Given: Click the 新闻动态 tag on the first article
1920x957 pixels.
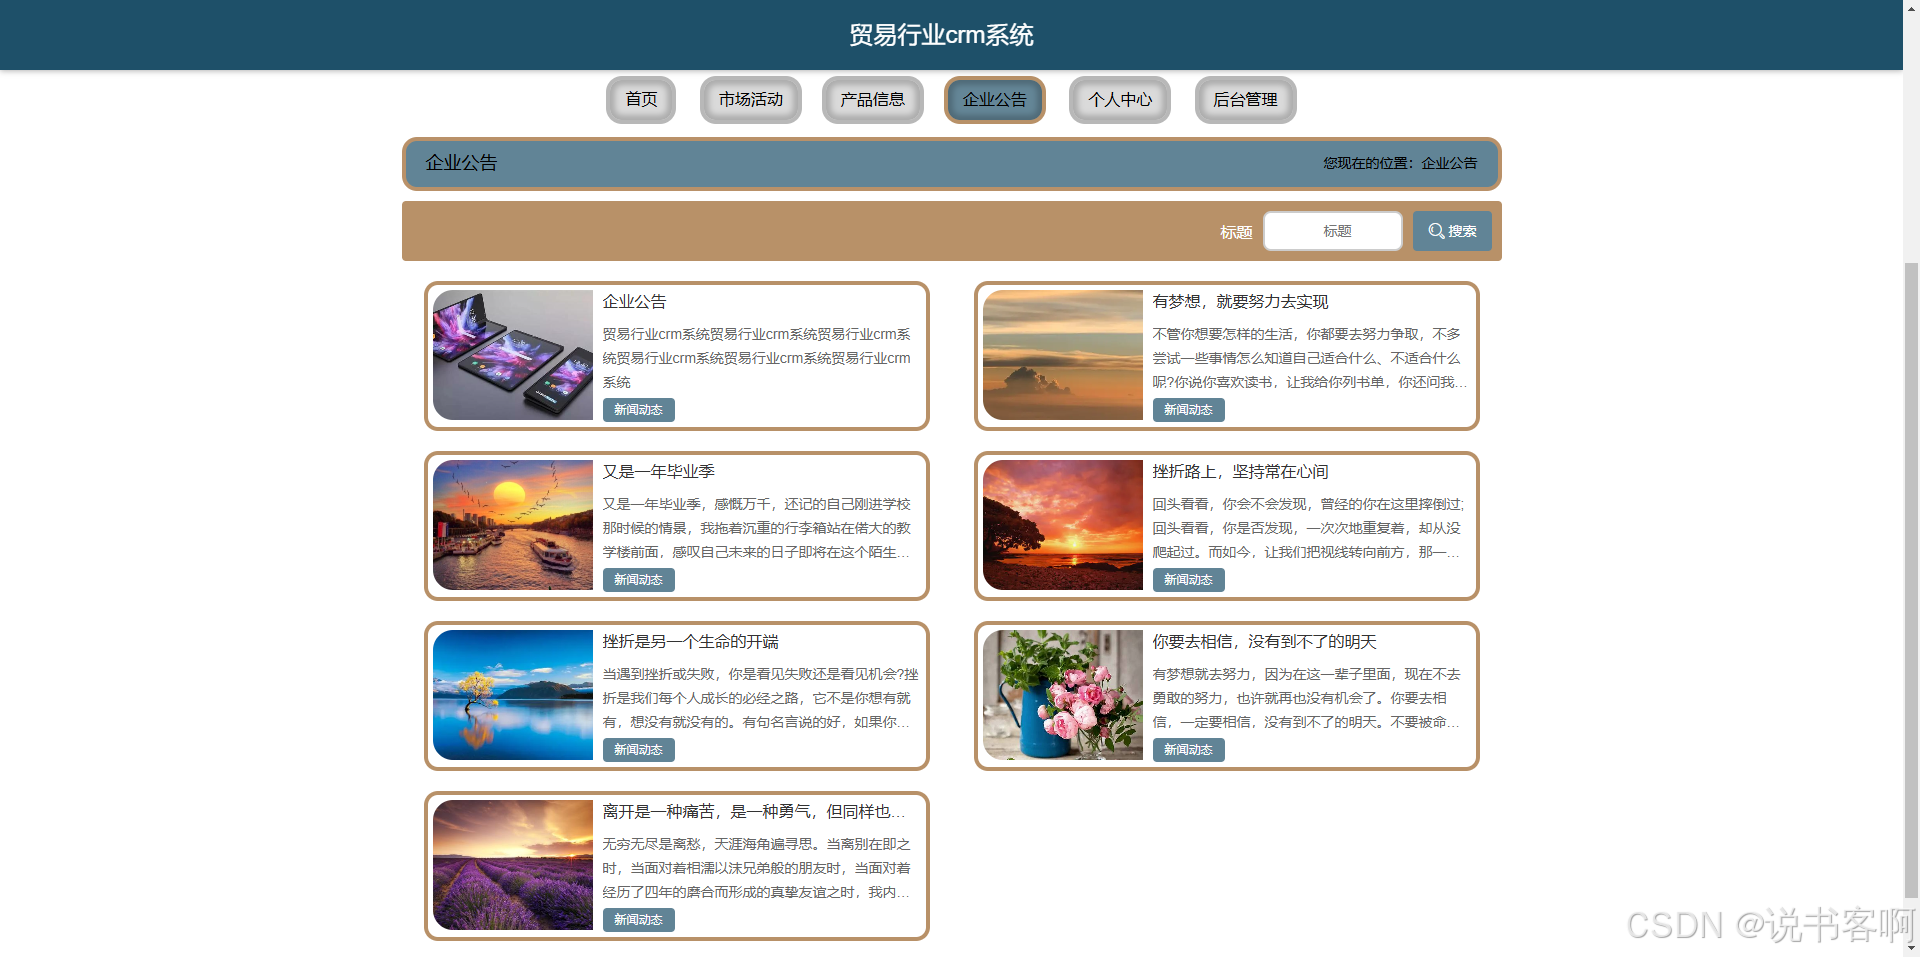Looking at the screenshot, I should [x=638, y=409].
